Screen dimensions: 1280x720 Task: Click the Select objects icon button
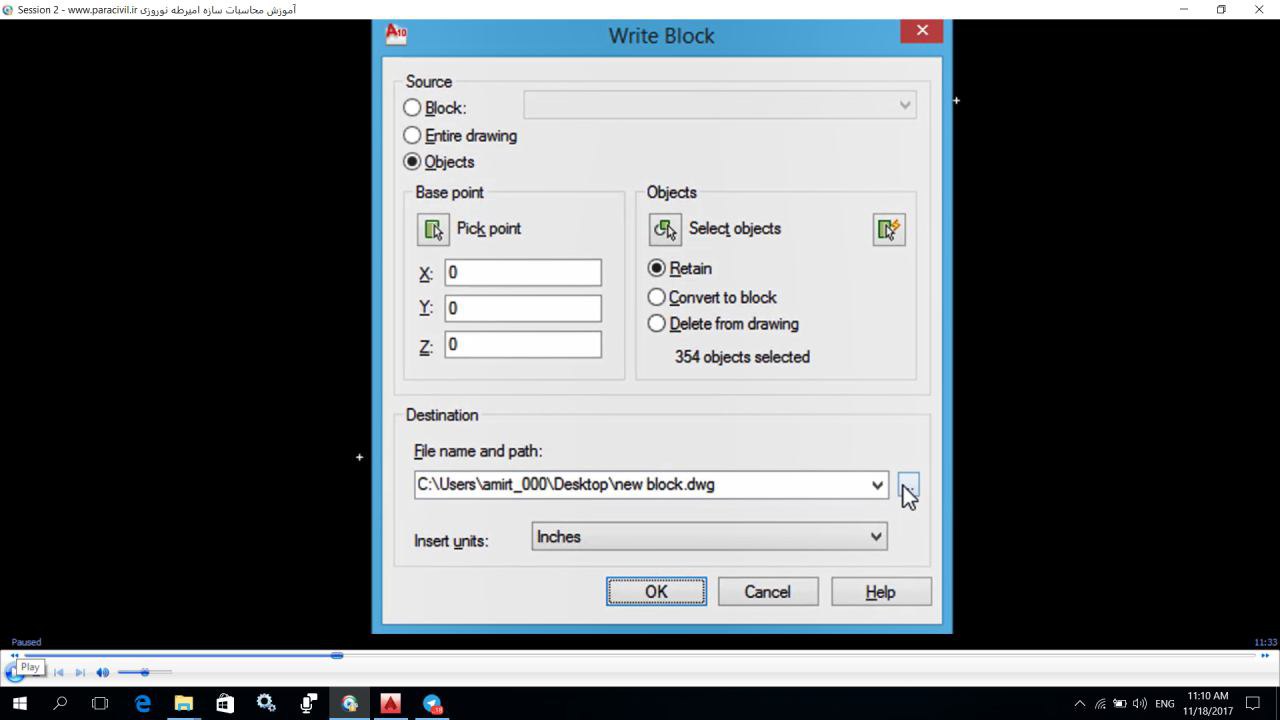665,229
